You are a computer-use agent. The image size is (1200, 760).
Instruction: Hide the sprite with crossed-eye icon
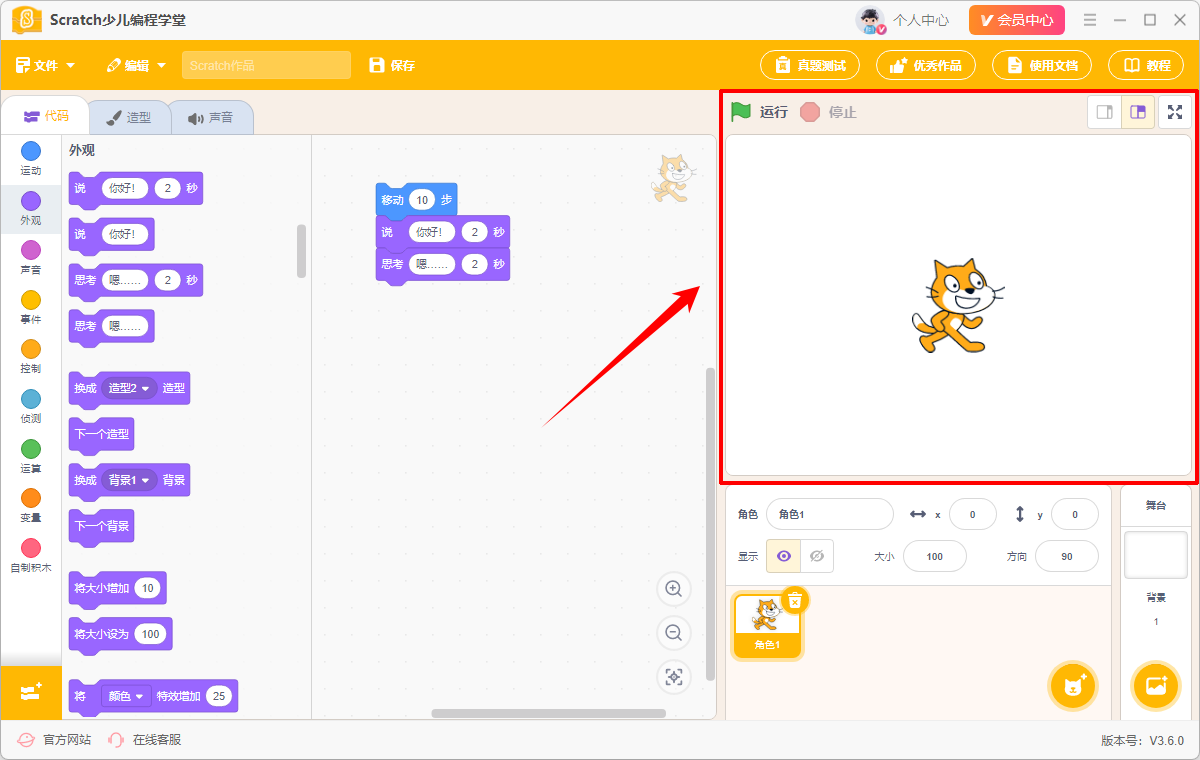817,556
